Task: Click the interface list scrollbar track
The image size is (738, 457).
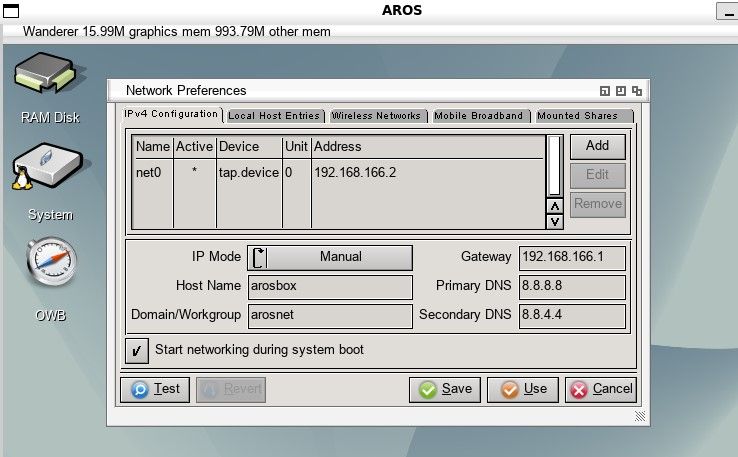Action: 554,166
